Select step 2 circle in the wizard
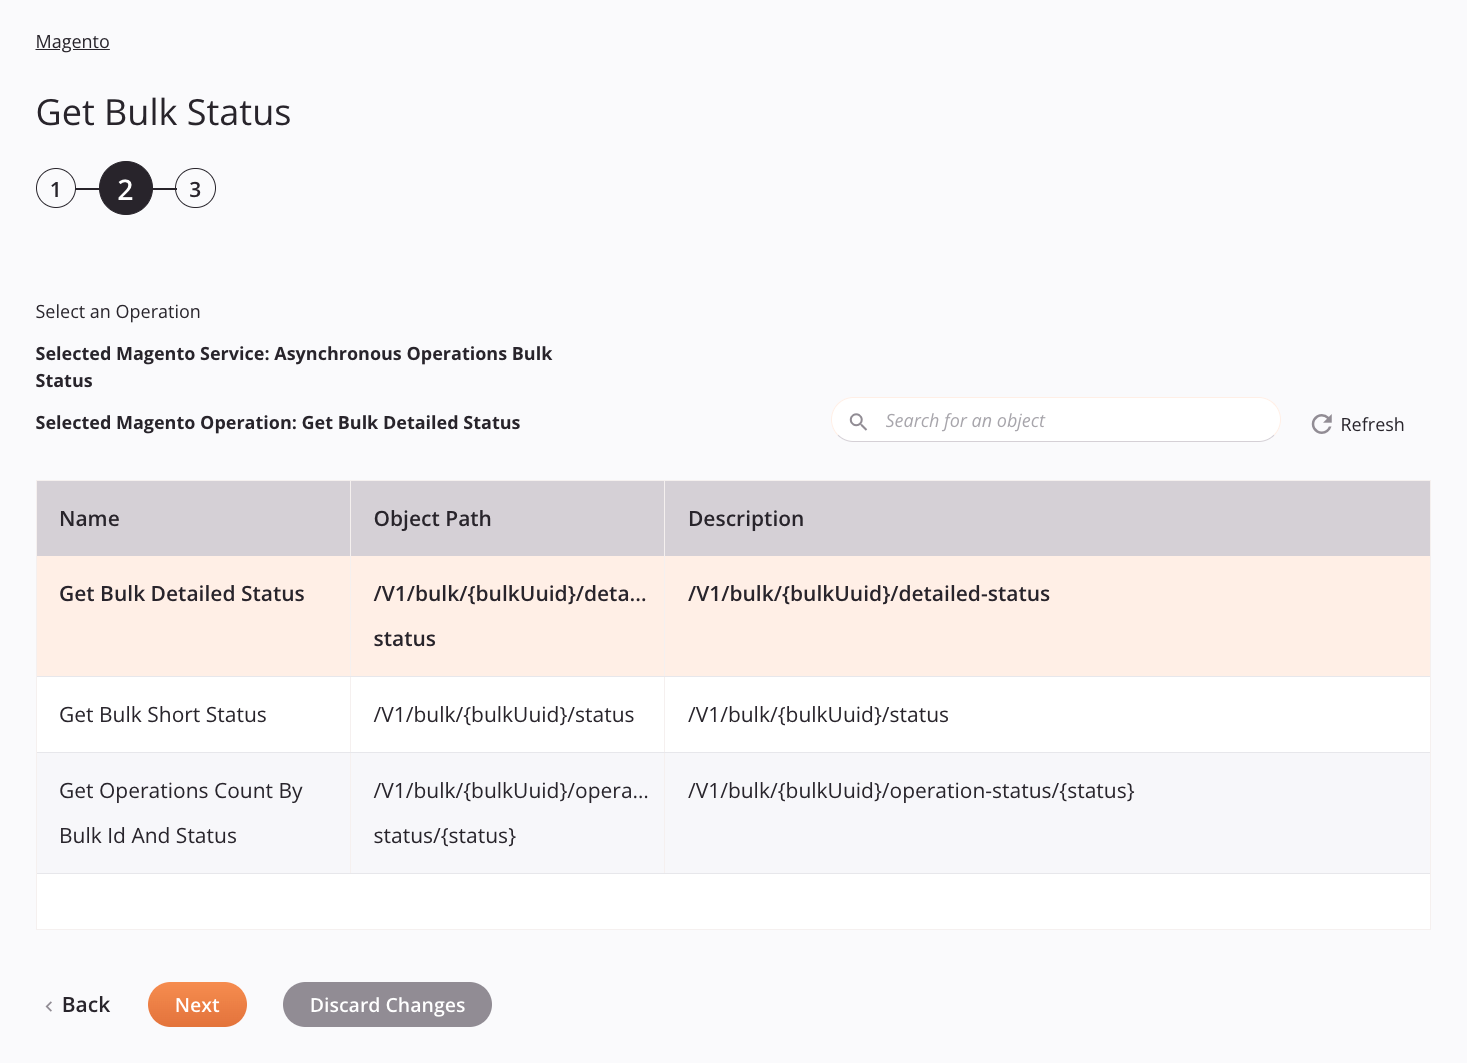 point(126,189)
